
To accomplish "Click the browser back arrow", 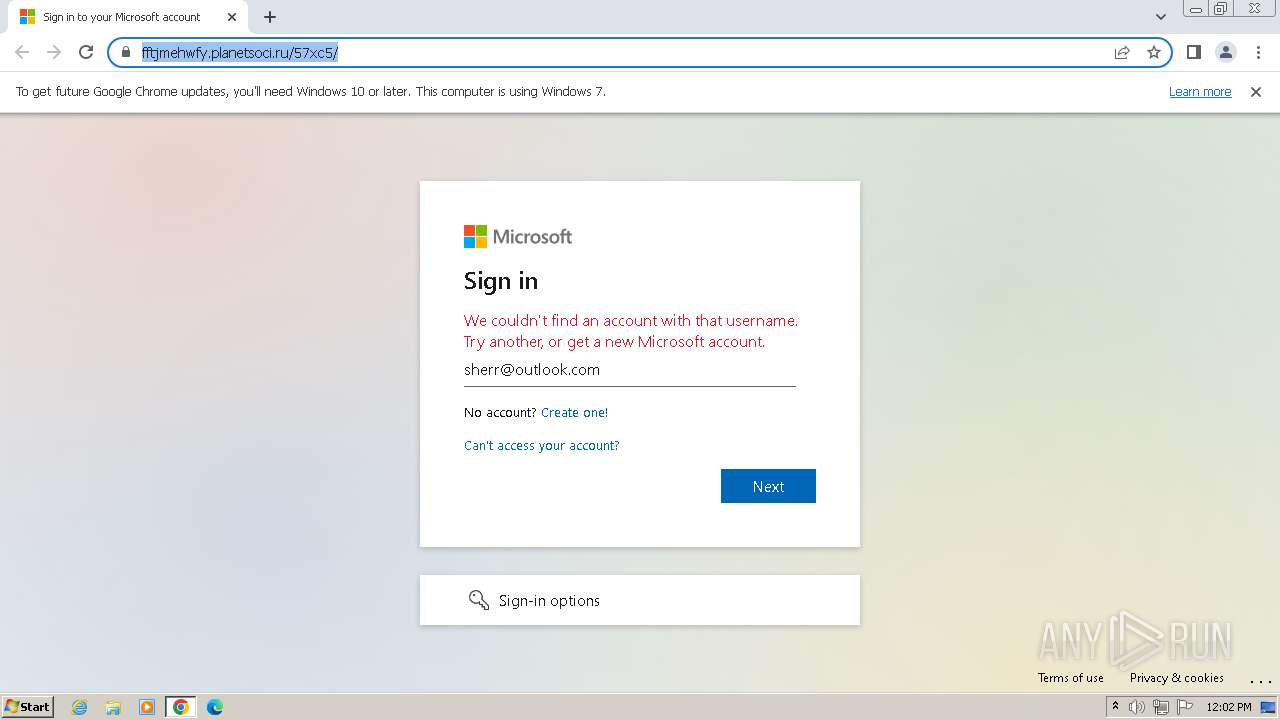I will click(22, 52).
